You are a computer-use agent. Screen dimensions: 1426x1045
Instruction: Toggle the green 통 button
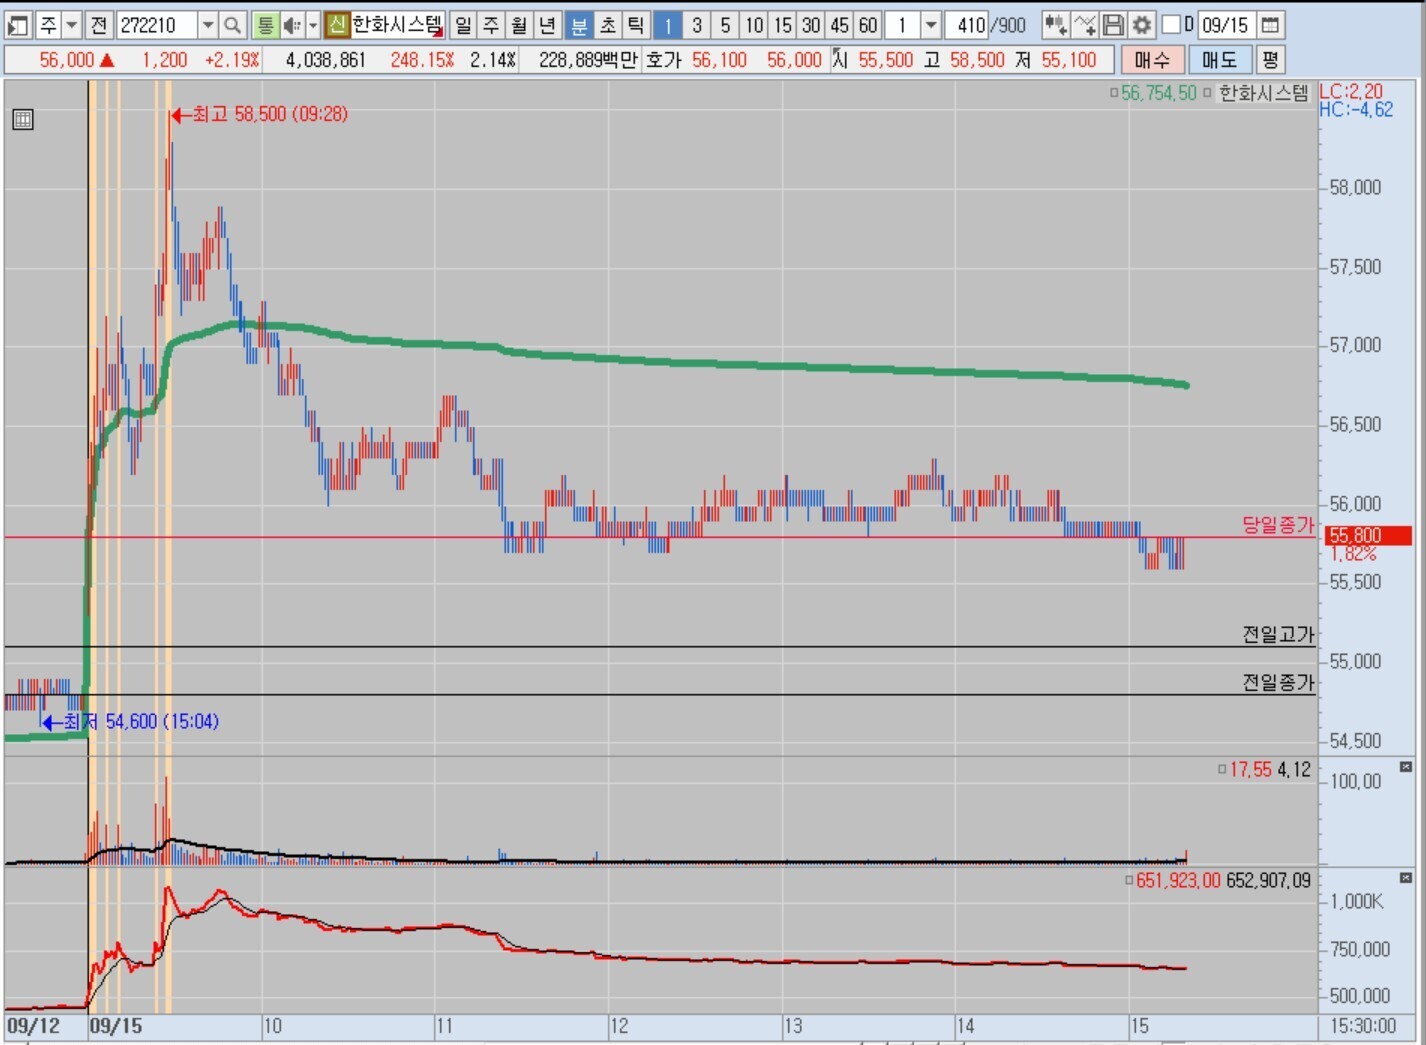[x=264, y=25]
